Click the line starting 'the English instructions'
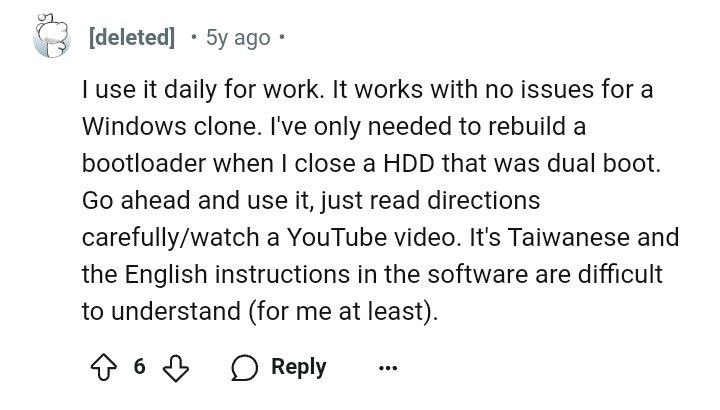 [372, 275]
